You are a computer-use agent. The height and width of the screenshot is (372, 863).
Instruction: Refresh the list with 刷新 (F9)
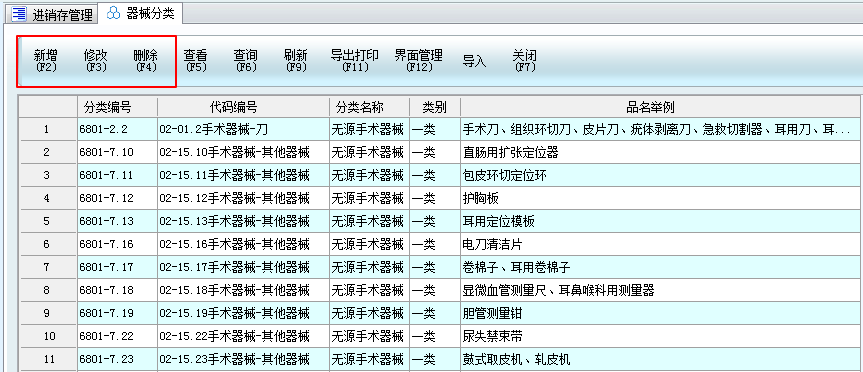(x=296, y=61)
